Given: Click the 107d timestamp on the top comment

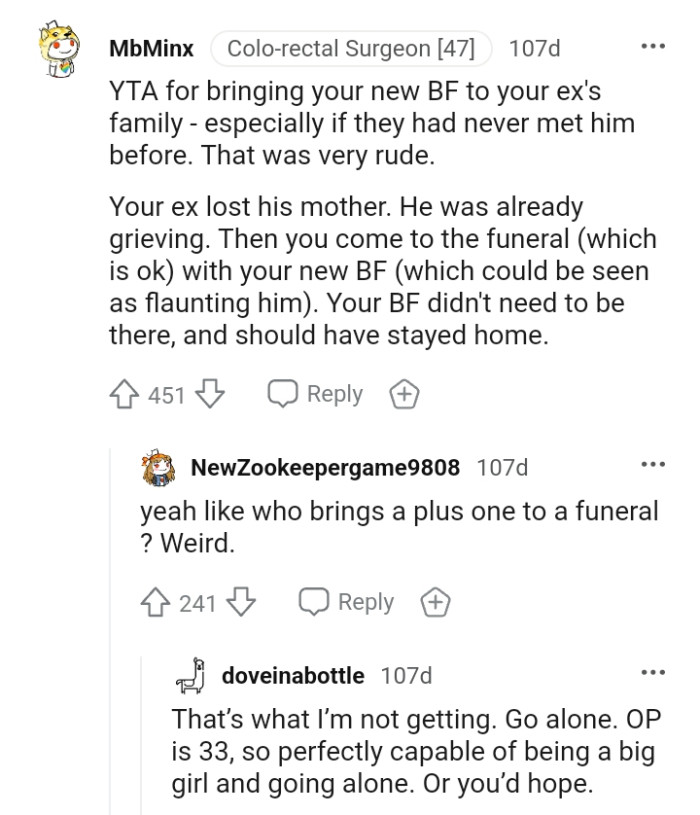Looking at the screenshot, I should click(535, 48).
